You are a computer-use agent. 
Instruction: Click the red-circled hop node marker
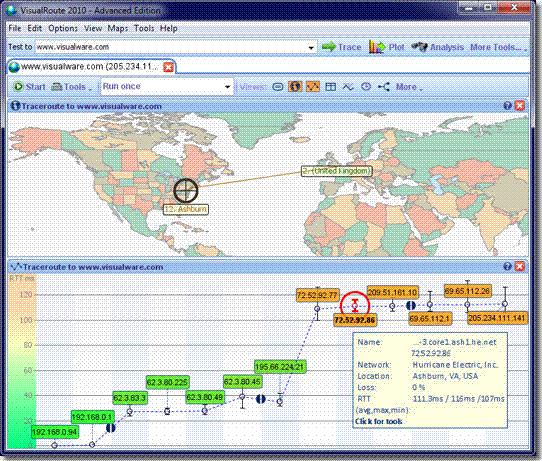(355, 305)
